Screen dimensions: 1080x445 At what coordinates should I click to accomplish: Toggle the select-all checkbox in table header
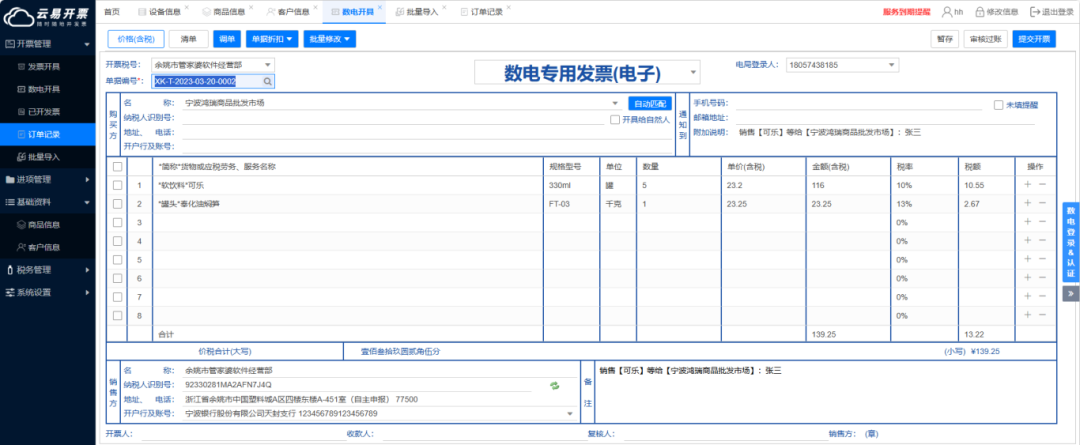[x=118, y=167]
